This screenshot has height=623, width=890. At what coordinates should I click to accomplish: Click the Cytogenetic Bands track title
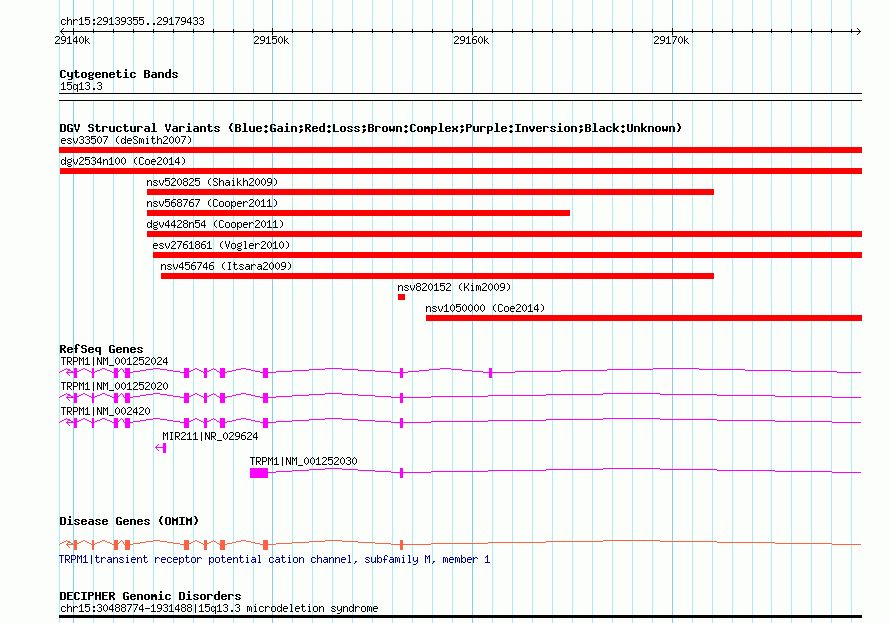tap(119, 74)
